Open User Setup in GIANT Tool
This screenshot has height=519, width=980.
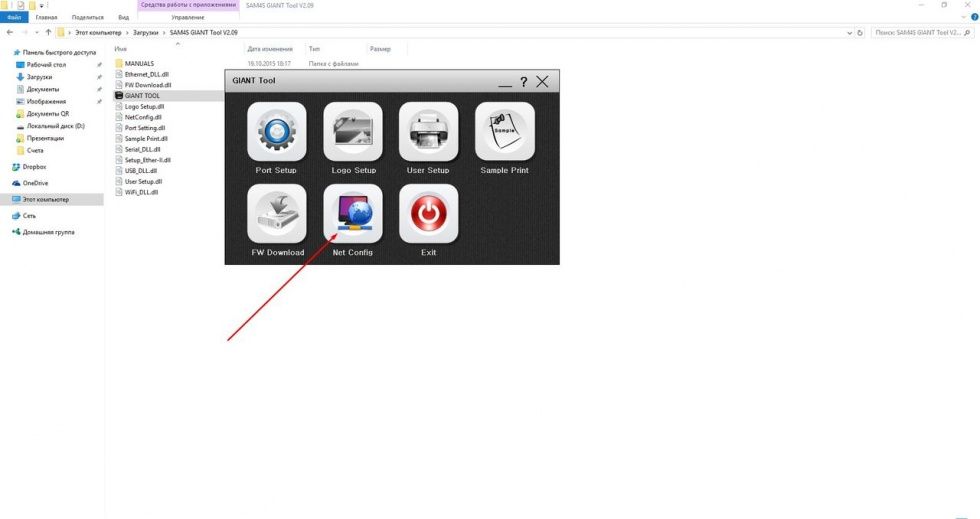pyautogui.click(x=428, y=132)
